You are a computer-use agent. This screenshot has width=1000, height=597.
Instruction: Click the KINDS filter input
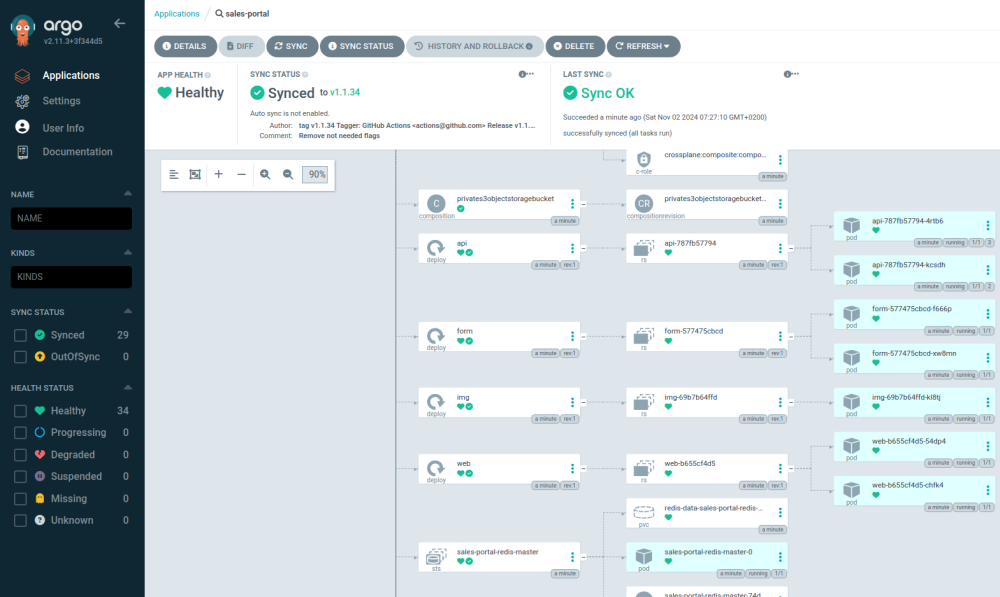click(71, 277)
